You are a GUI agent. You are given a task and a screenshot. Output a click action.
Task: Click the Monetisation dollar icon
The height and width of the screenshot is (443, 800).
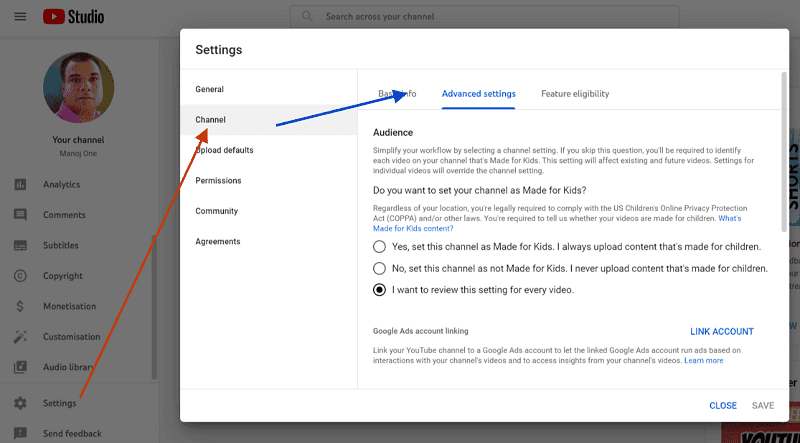(20, 306)
